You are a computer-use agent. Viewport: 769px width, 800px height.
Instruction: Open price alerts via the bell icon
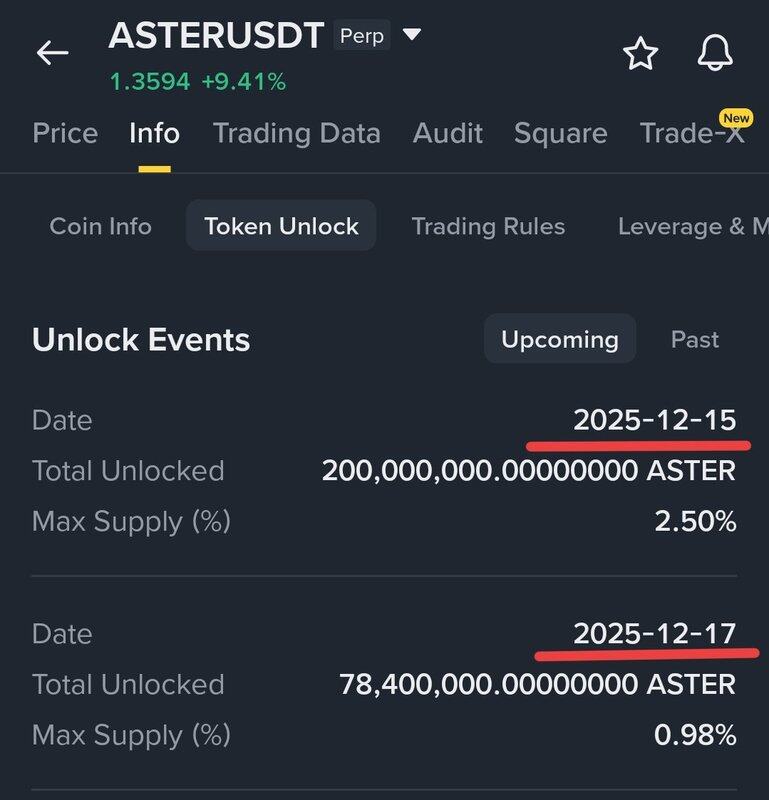[715, 54]
